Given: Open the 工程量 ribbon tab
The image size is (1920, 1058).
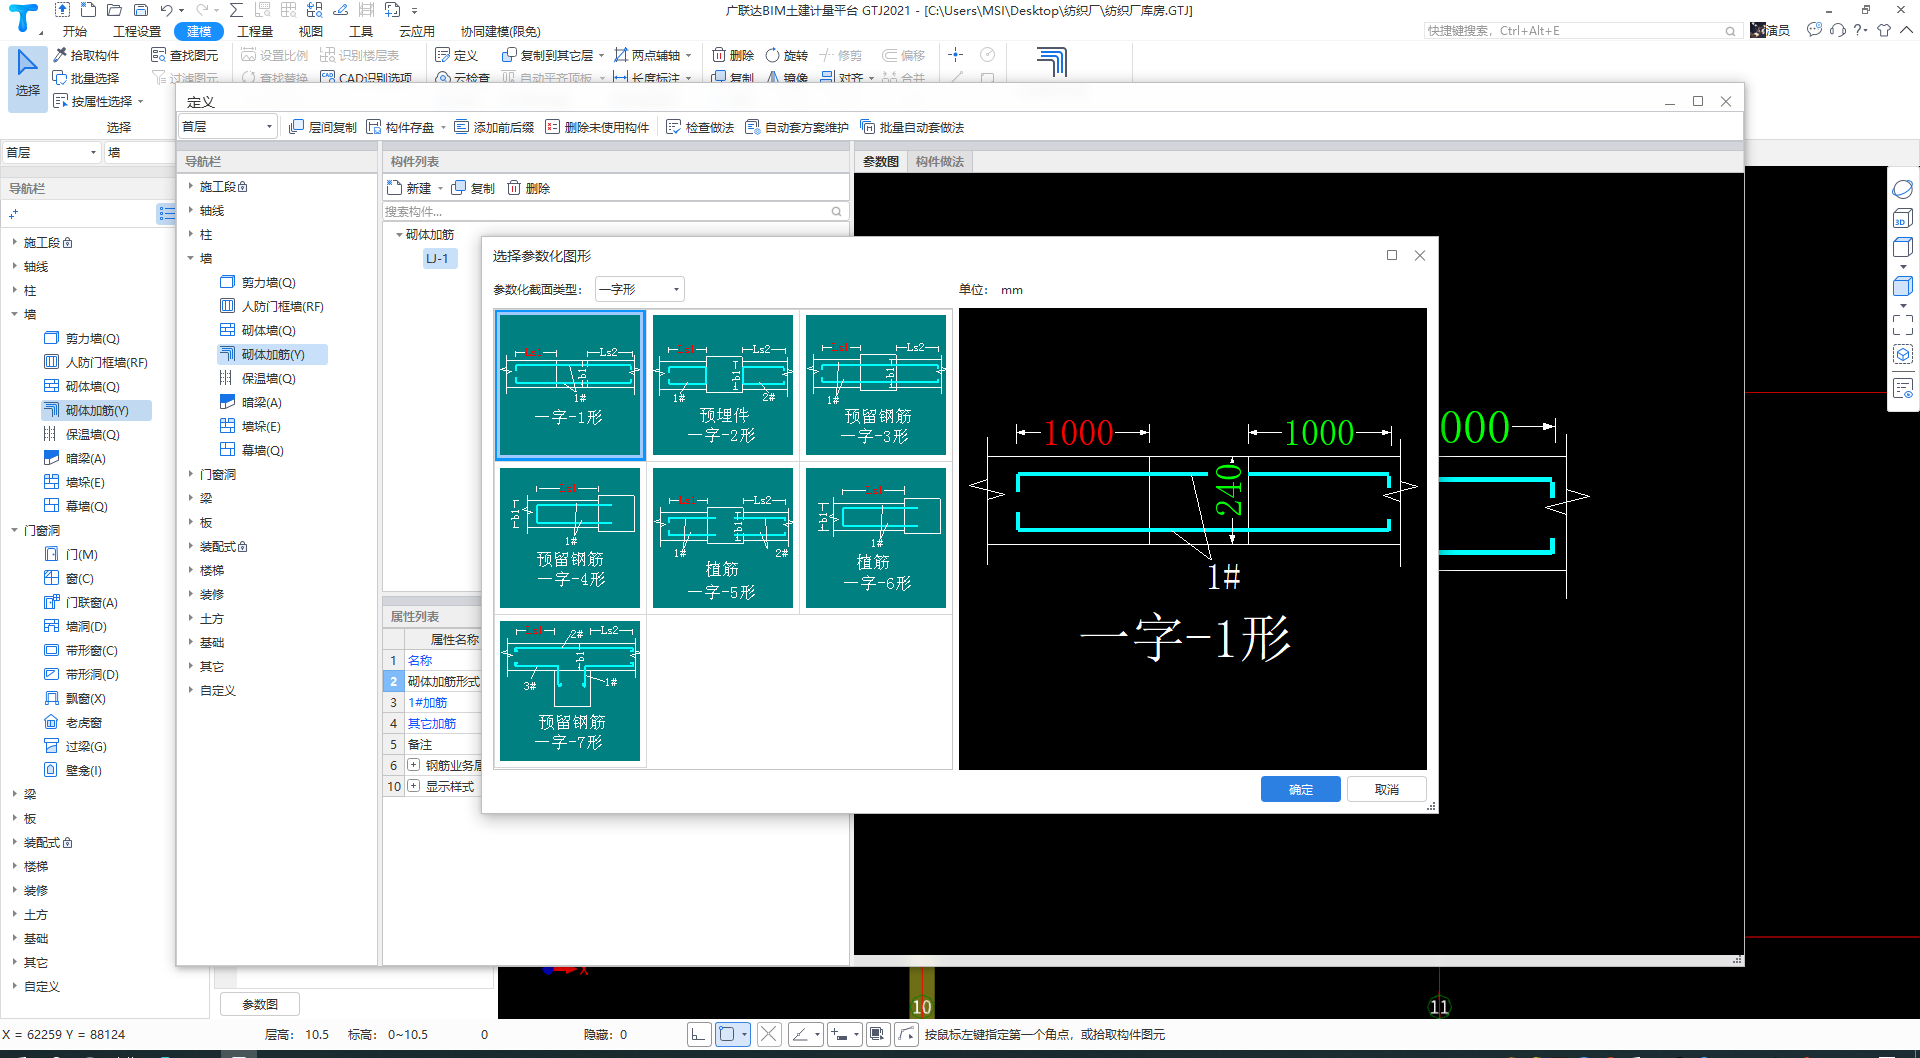Looking at the screenshot, I should 255,31.
